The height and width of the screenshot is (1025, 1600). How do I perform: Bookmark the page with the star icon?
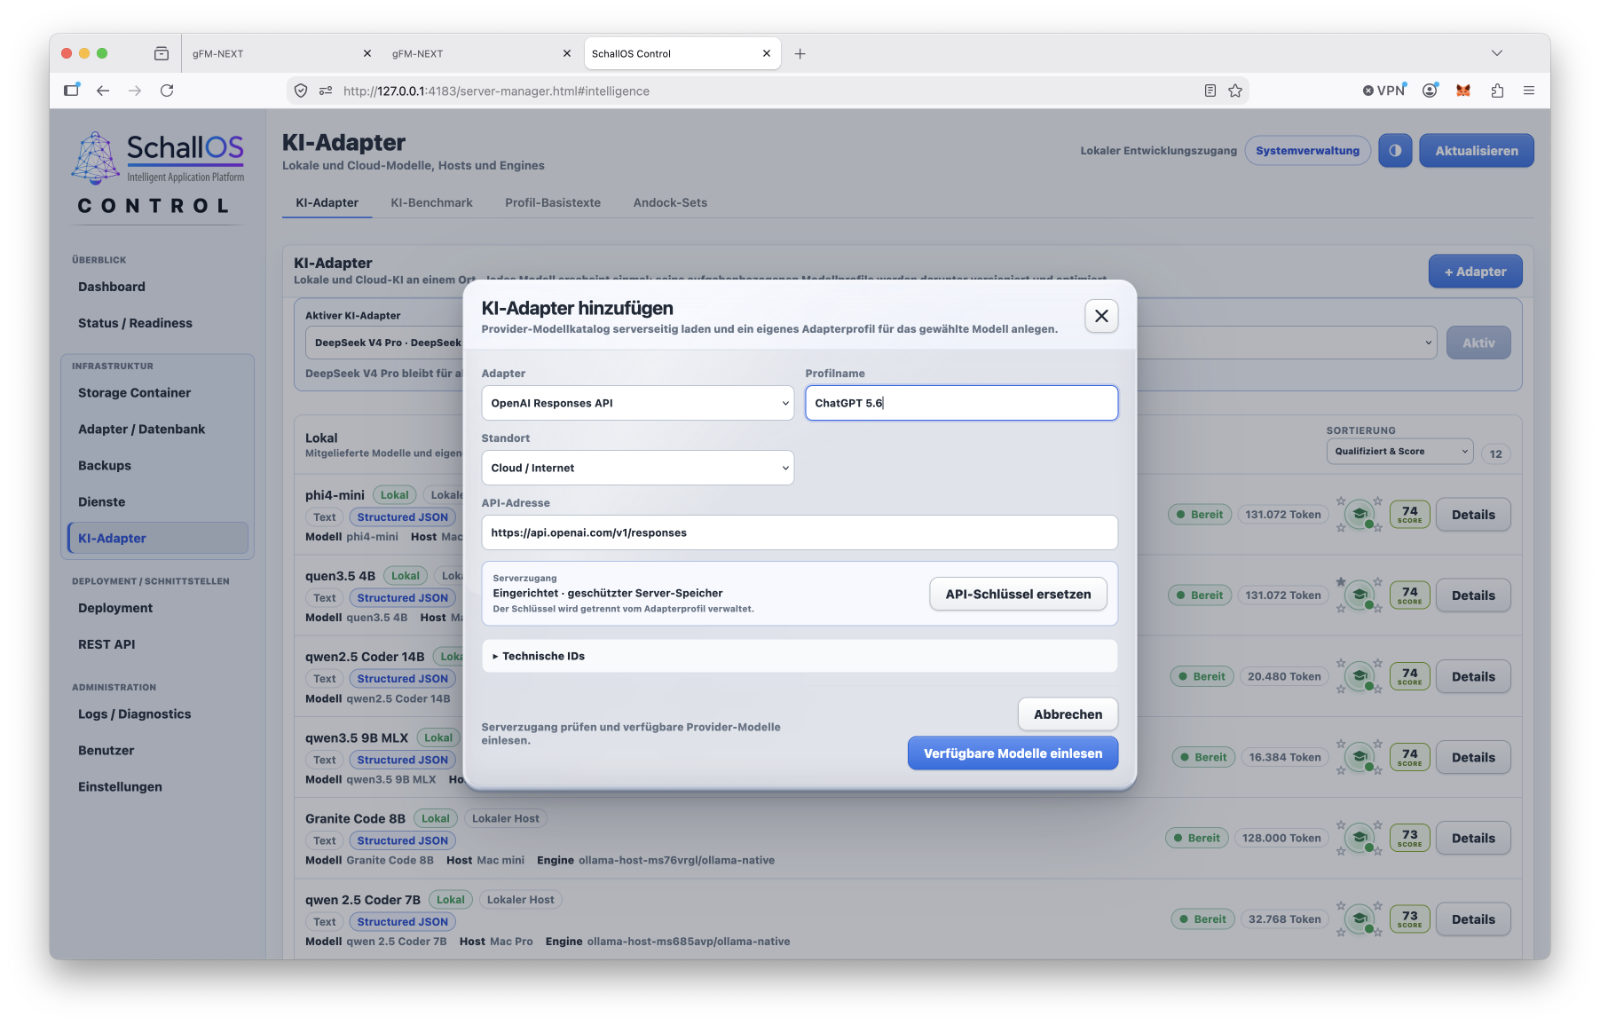pyautogui.click(x=1235, y=91)
